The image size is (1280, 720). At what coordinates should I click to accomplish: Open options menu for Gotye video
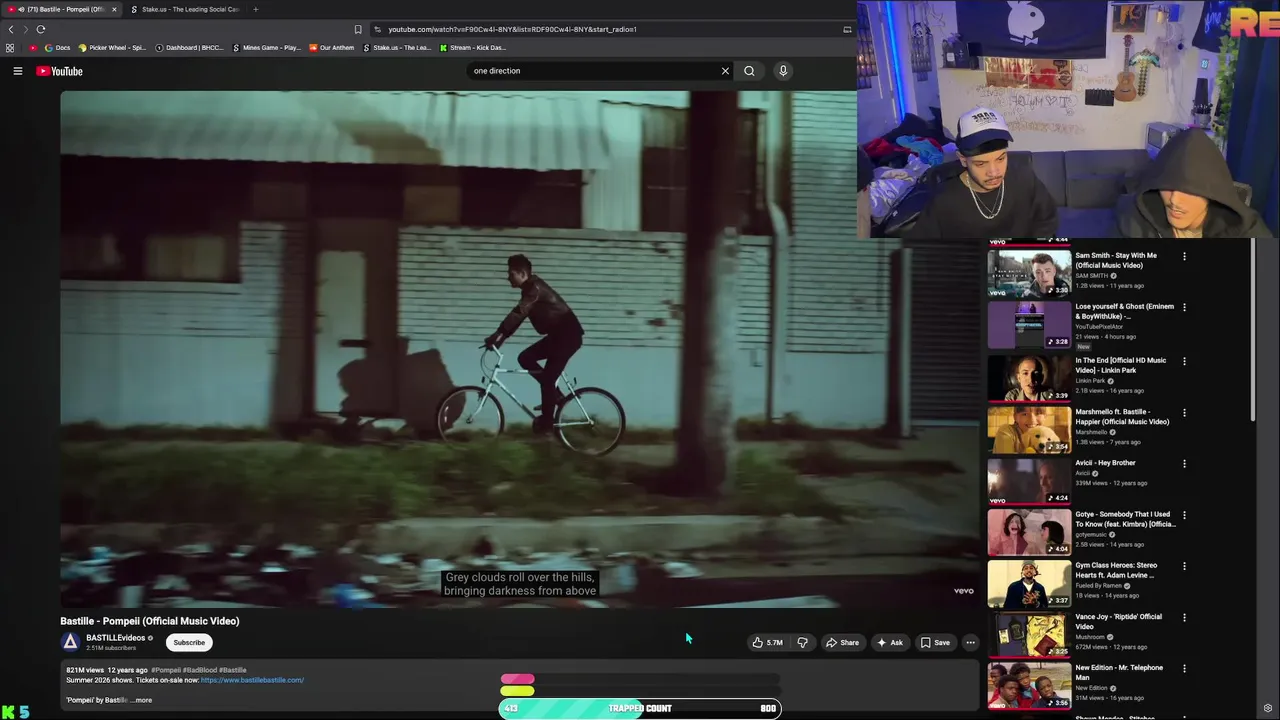coord(1184,515)
